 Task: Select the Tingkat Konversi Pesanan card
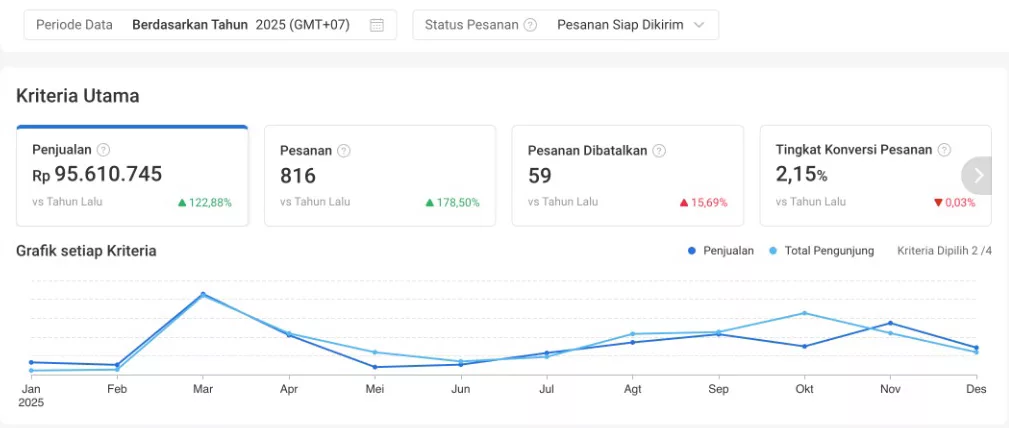(875, 176)
